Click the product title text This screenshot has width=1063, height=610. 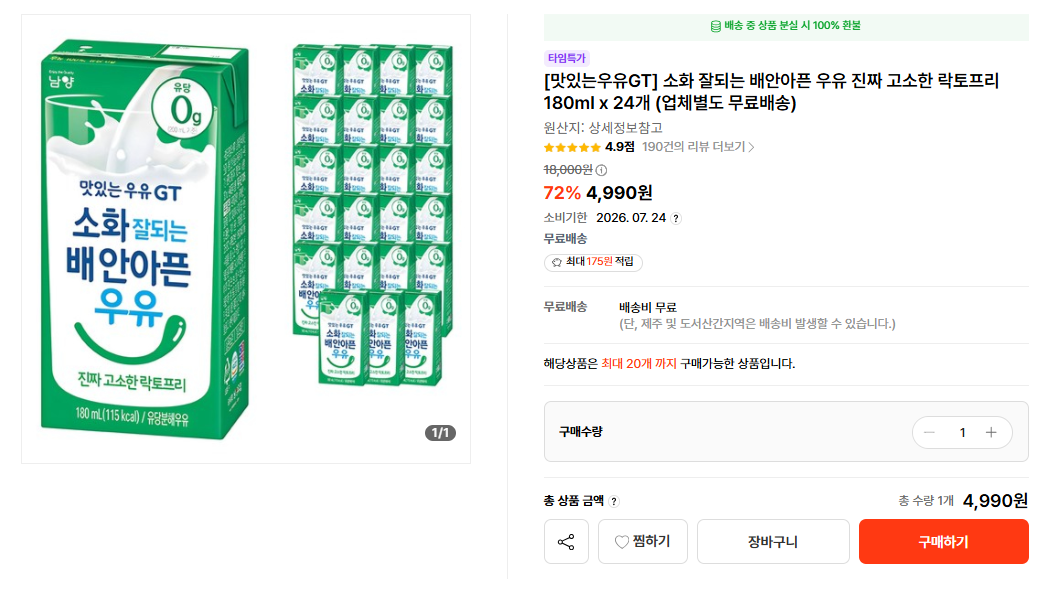(771, 92)
